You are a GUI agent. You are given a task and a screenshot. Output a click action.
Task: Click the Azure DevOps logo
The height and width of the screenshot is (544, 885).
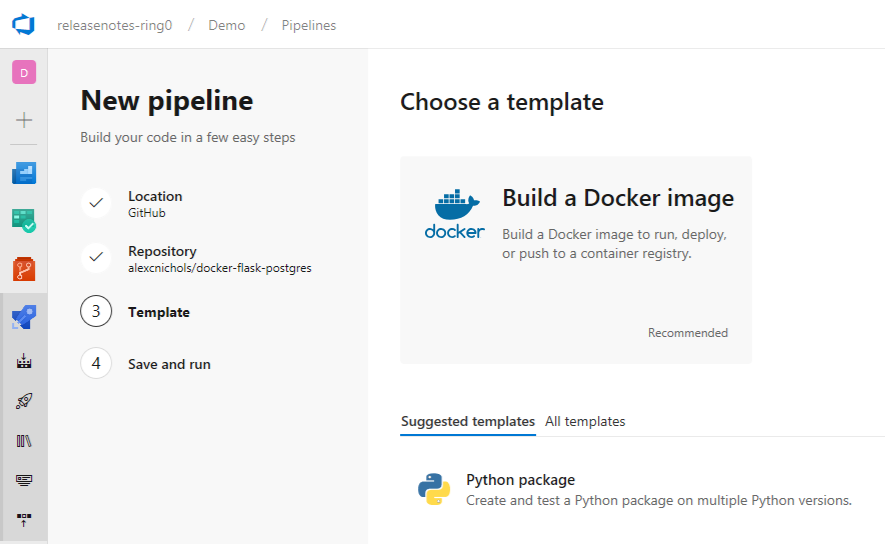tap(23, 25)
